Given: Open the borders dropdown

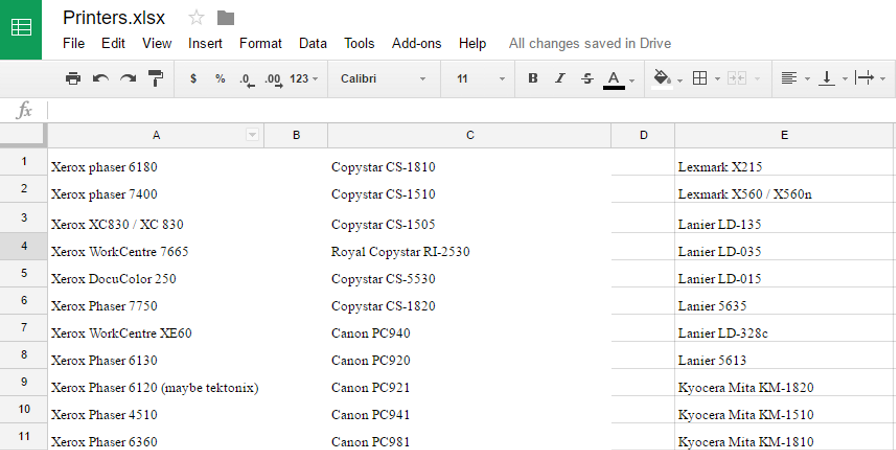Looking at the screenshot, I should [x=705, y=78].
